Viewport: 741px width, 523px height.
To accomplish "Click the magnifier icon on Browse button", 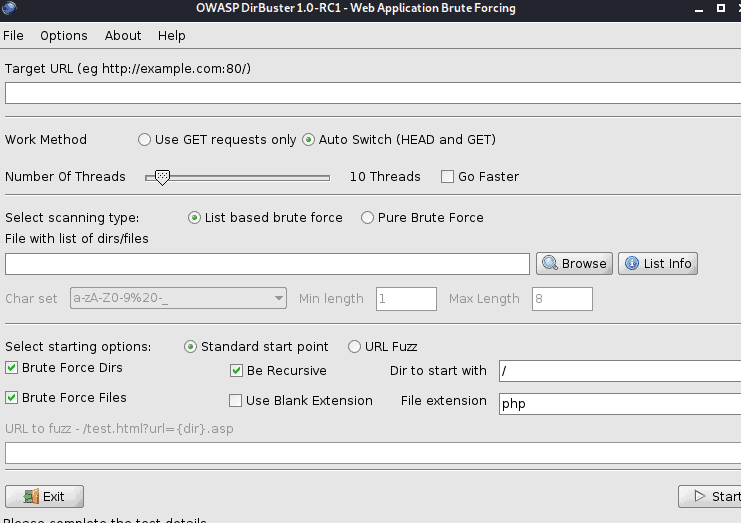I will [550, 263].
